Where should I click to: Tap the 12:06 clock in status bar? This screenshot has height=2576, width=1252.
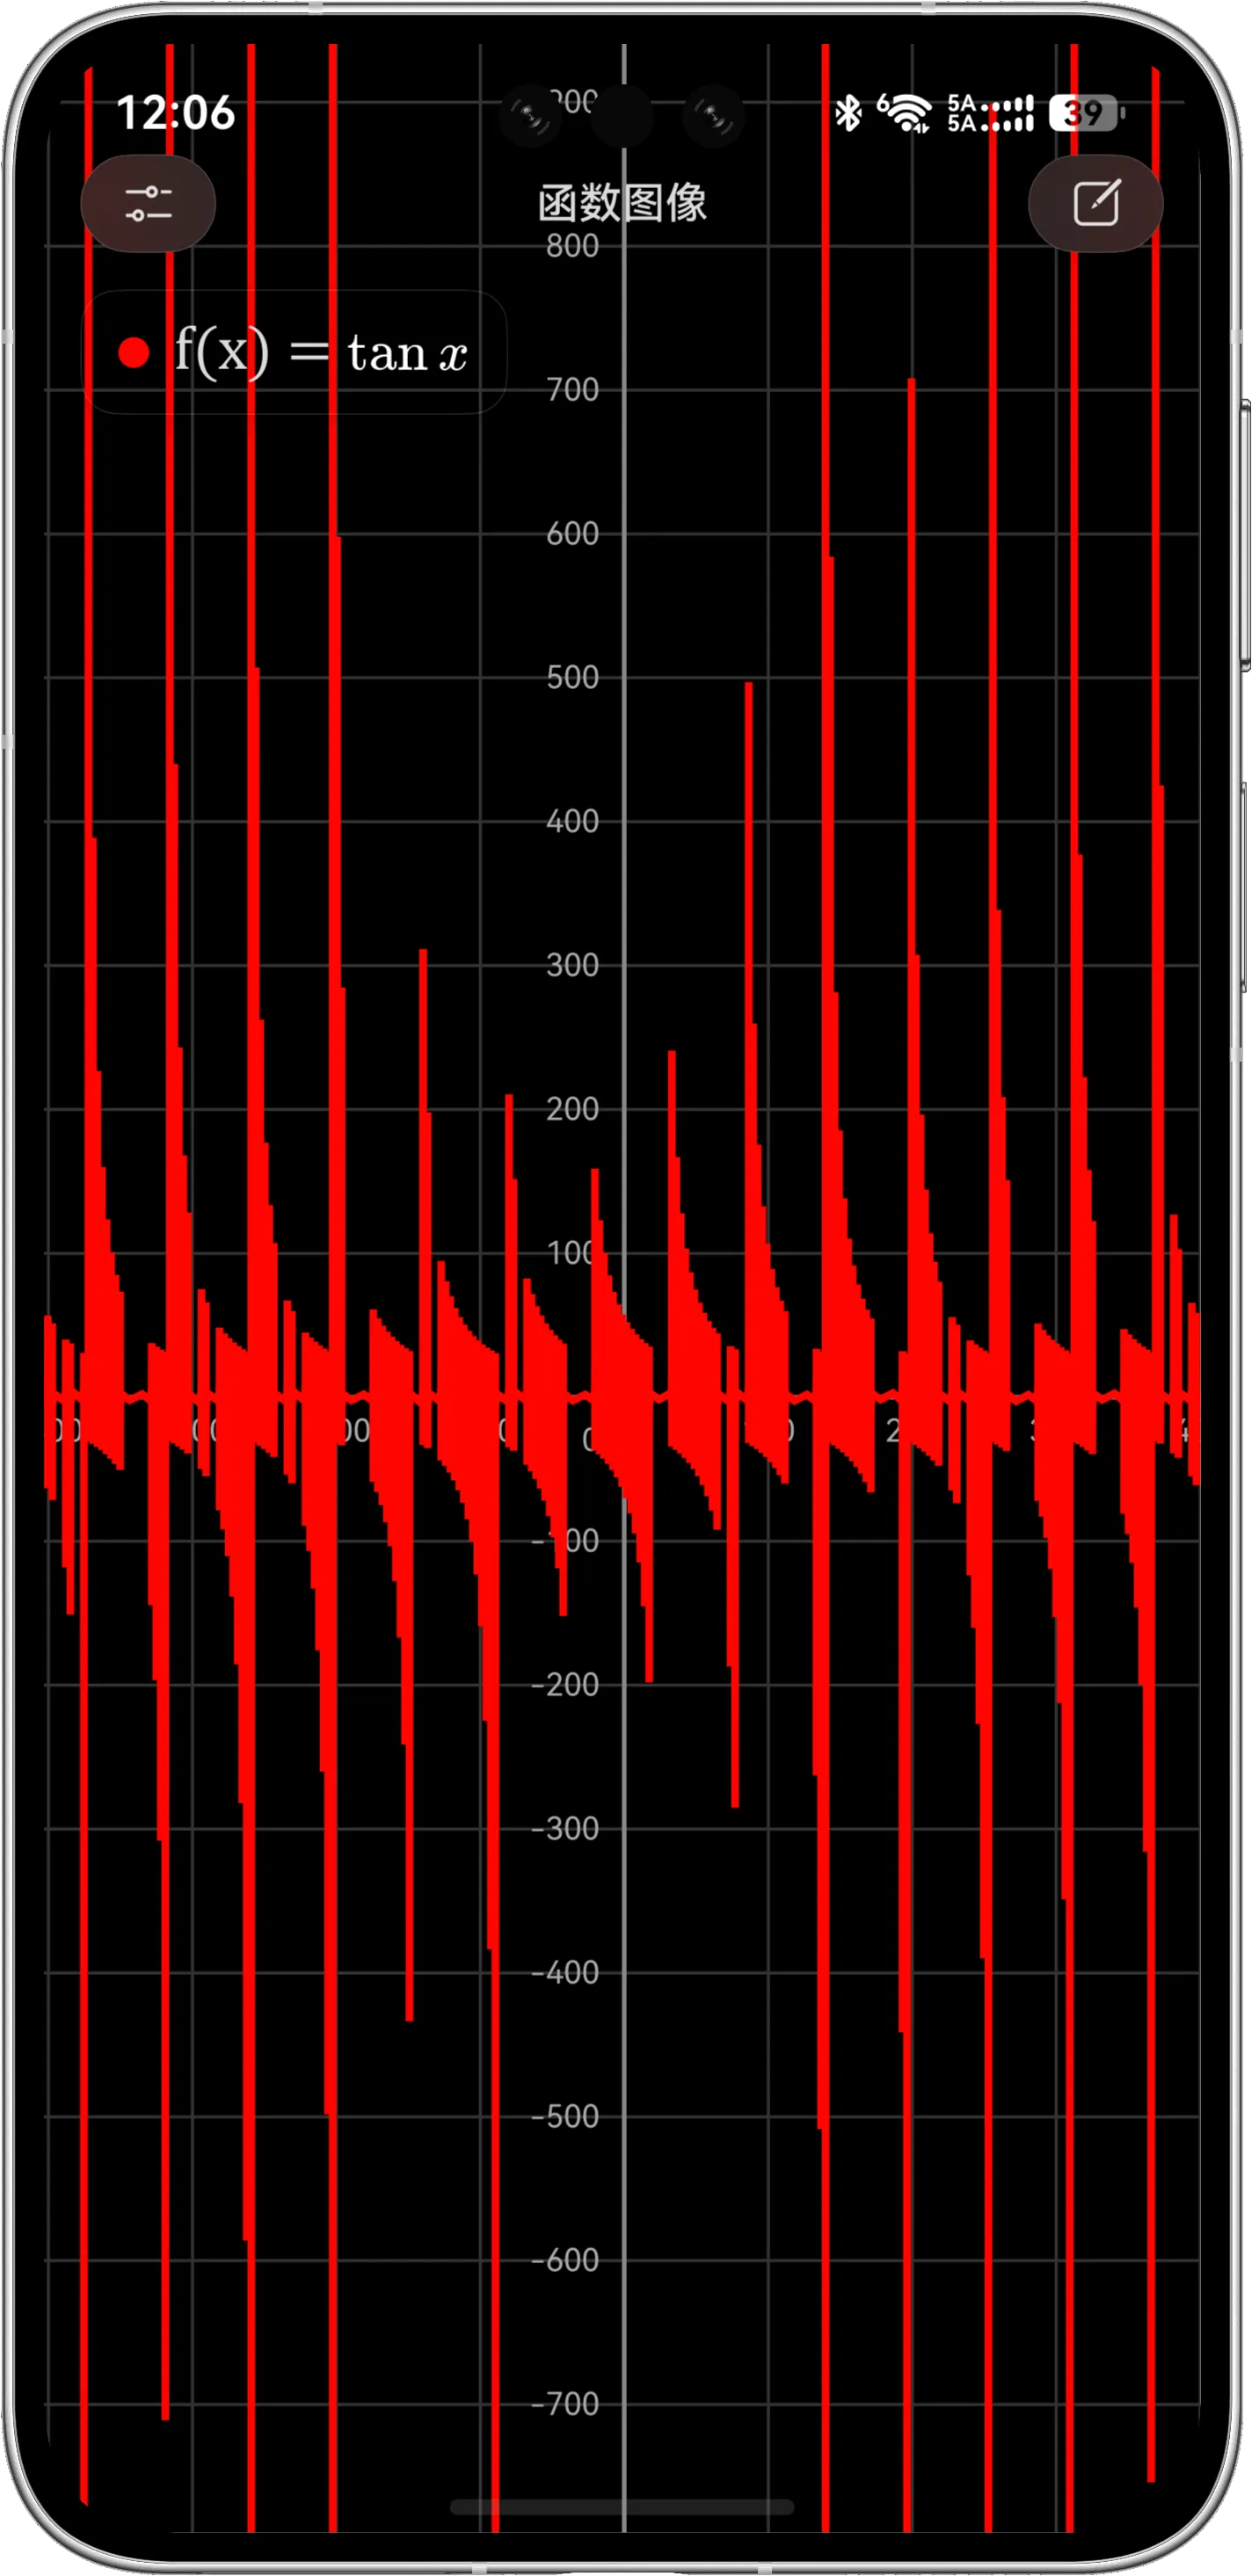[x=176, y=112]
